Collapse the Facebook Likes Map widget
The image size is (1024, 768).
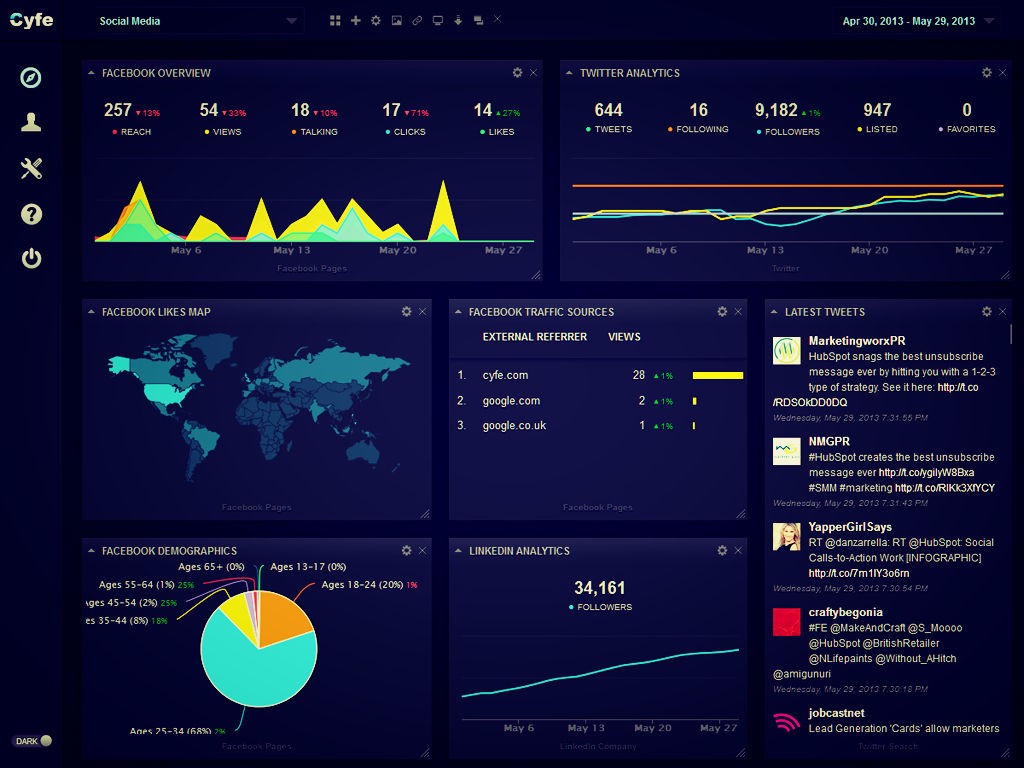[91, 312]
